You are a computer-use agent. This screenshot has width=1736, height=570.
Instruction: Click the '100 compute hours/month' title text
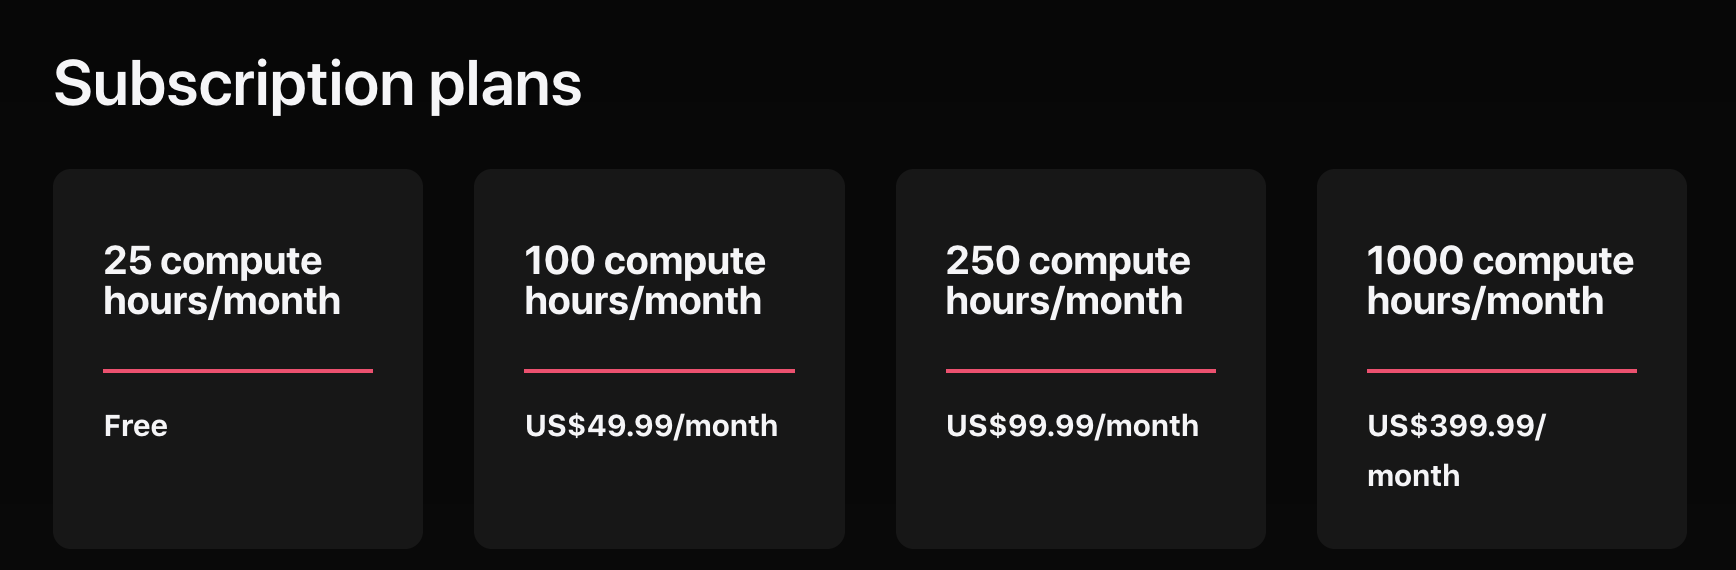tap(645, 281)
